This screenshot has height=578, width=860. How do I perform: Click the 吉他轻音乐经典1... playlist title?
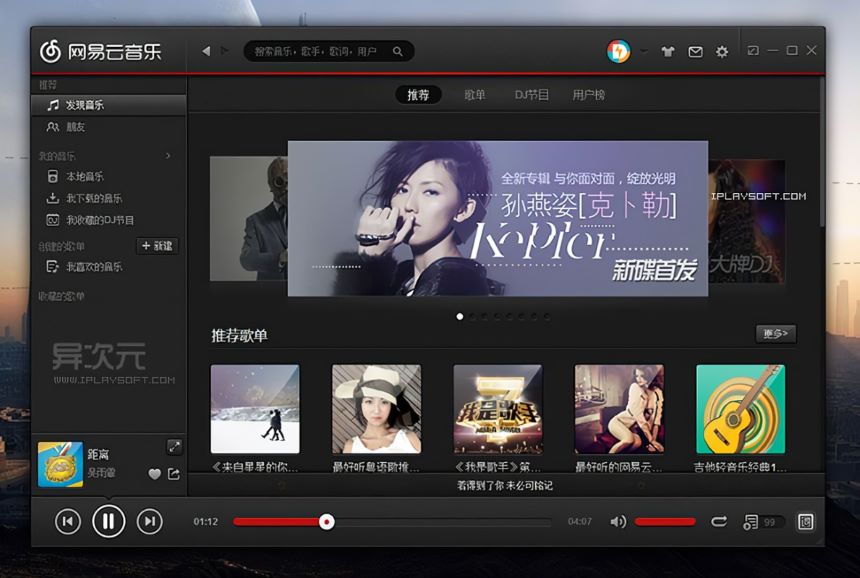coord(740,467)
